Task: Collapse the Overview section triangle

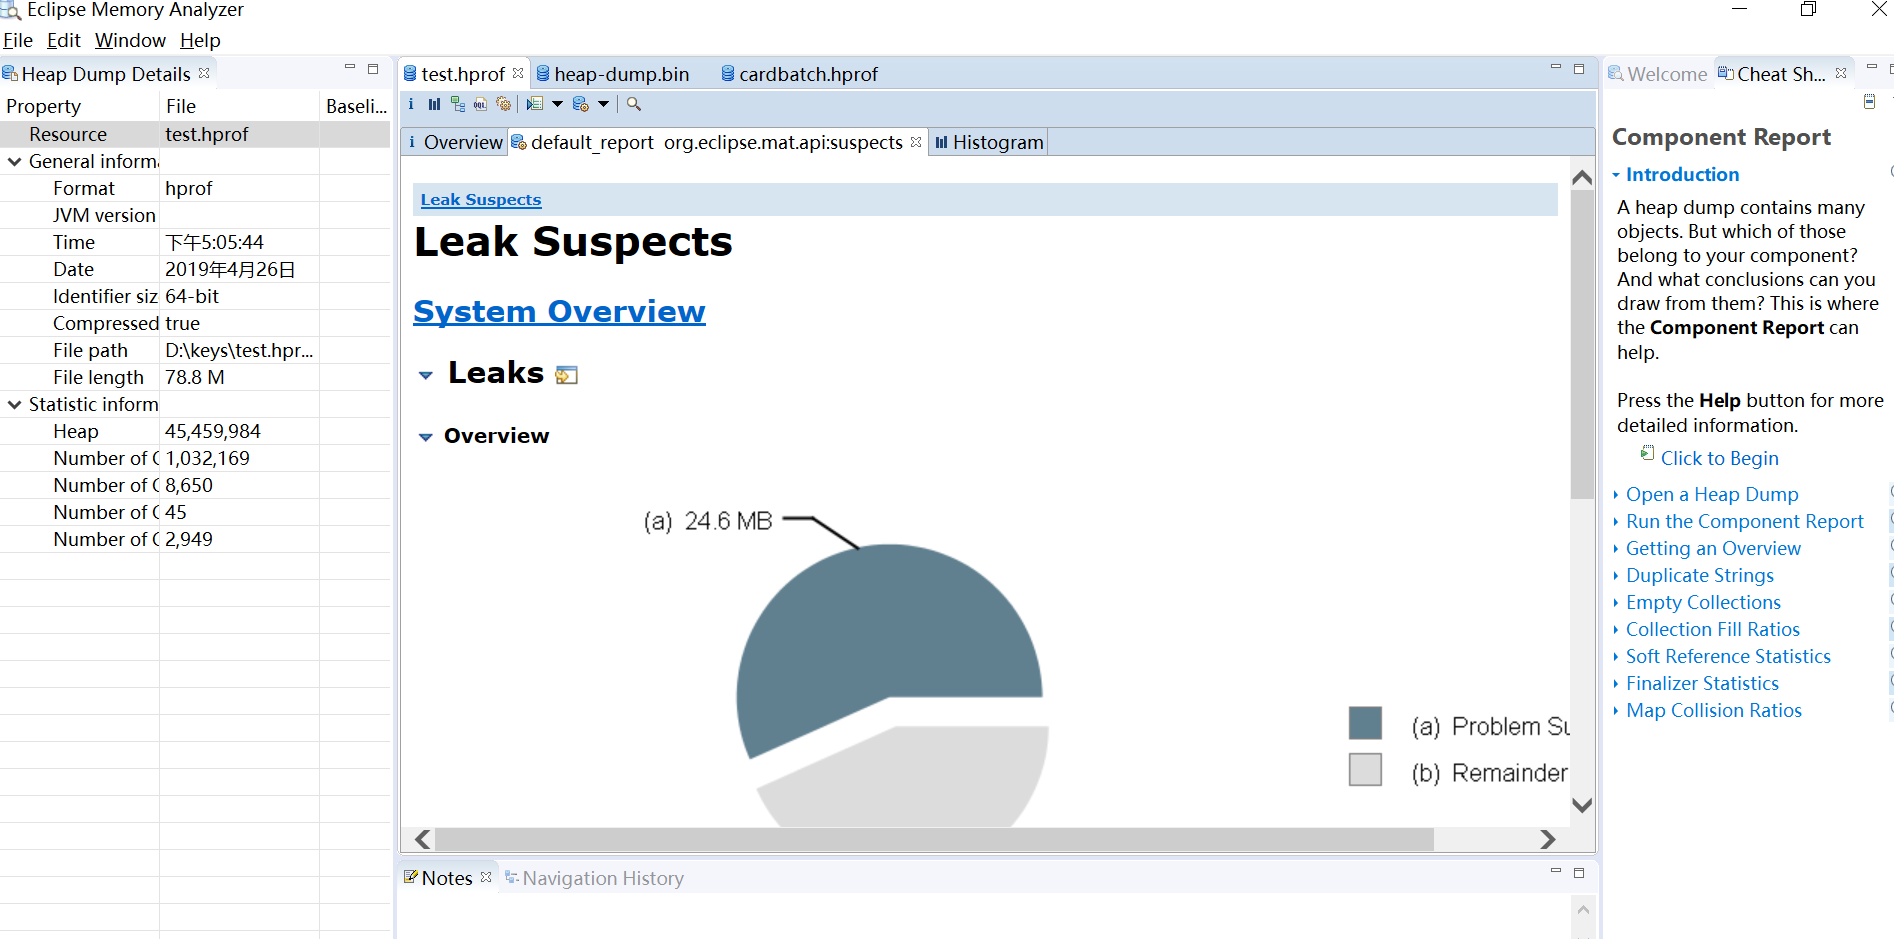Action: tap(426, 437)
